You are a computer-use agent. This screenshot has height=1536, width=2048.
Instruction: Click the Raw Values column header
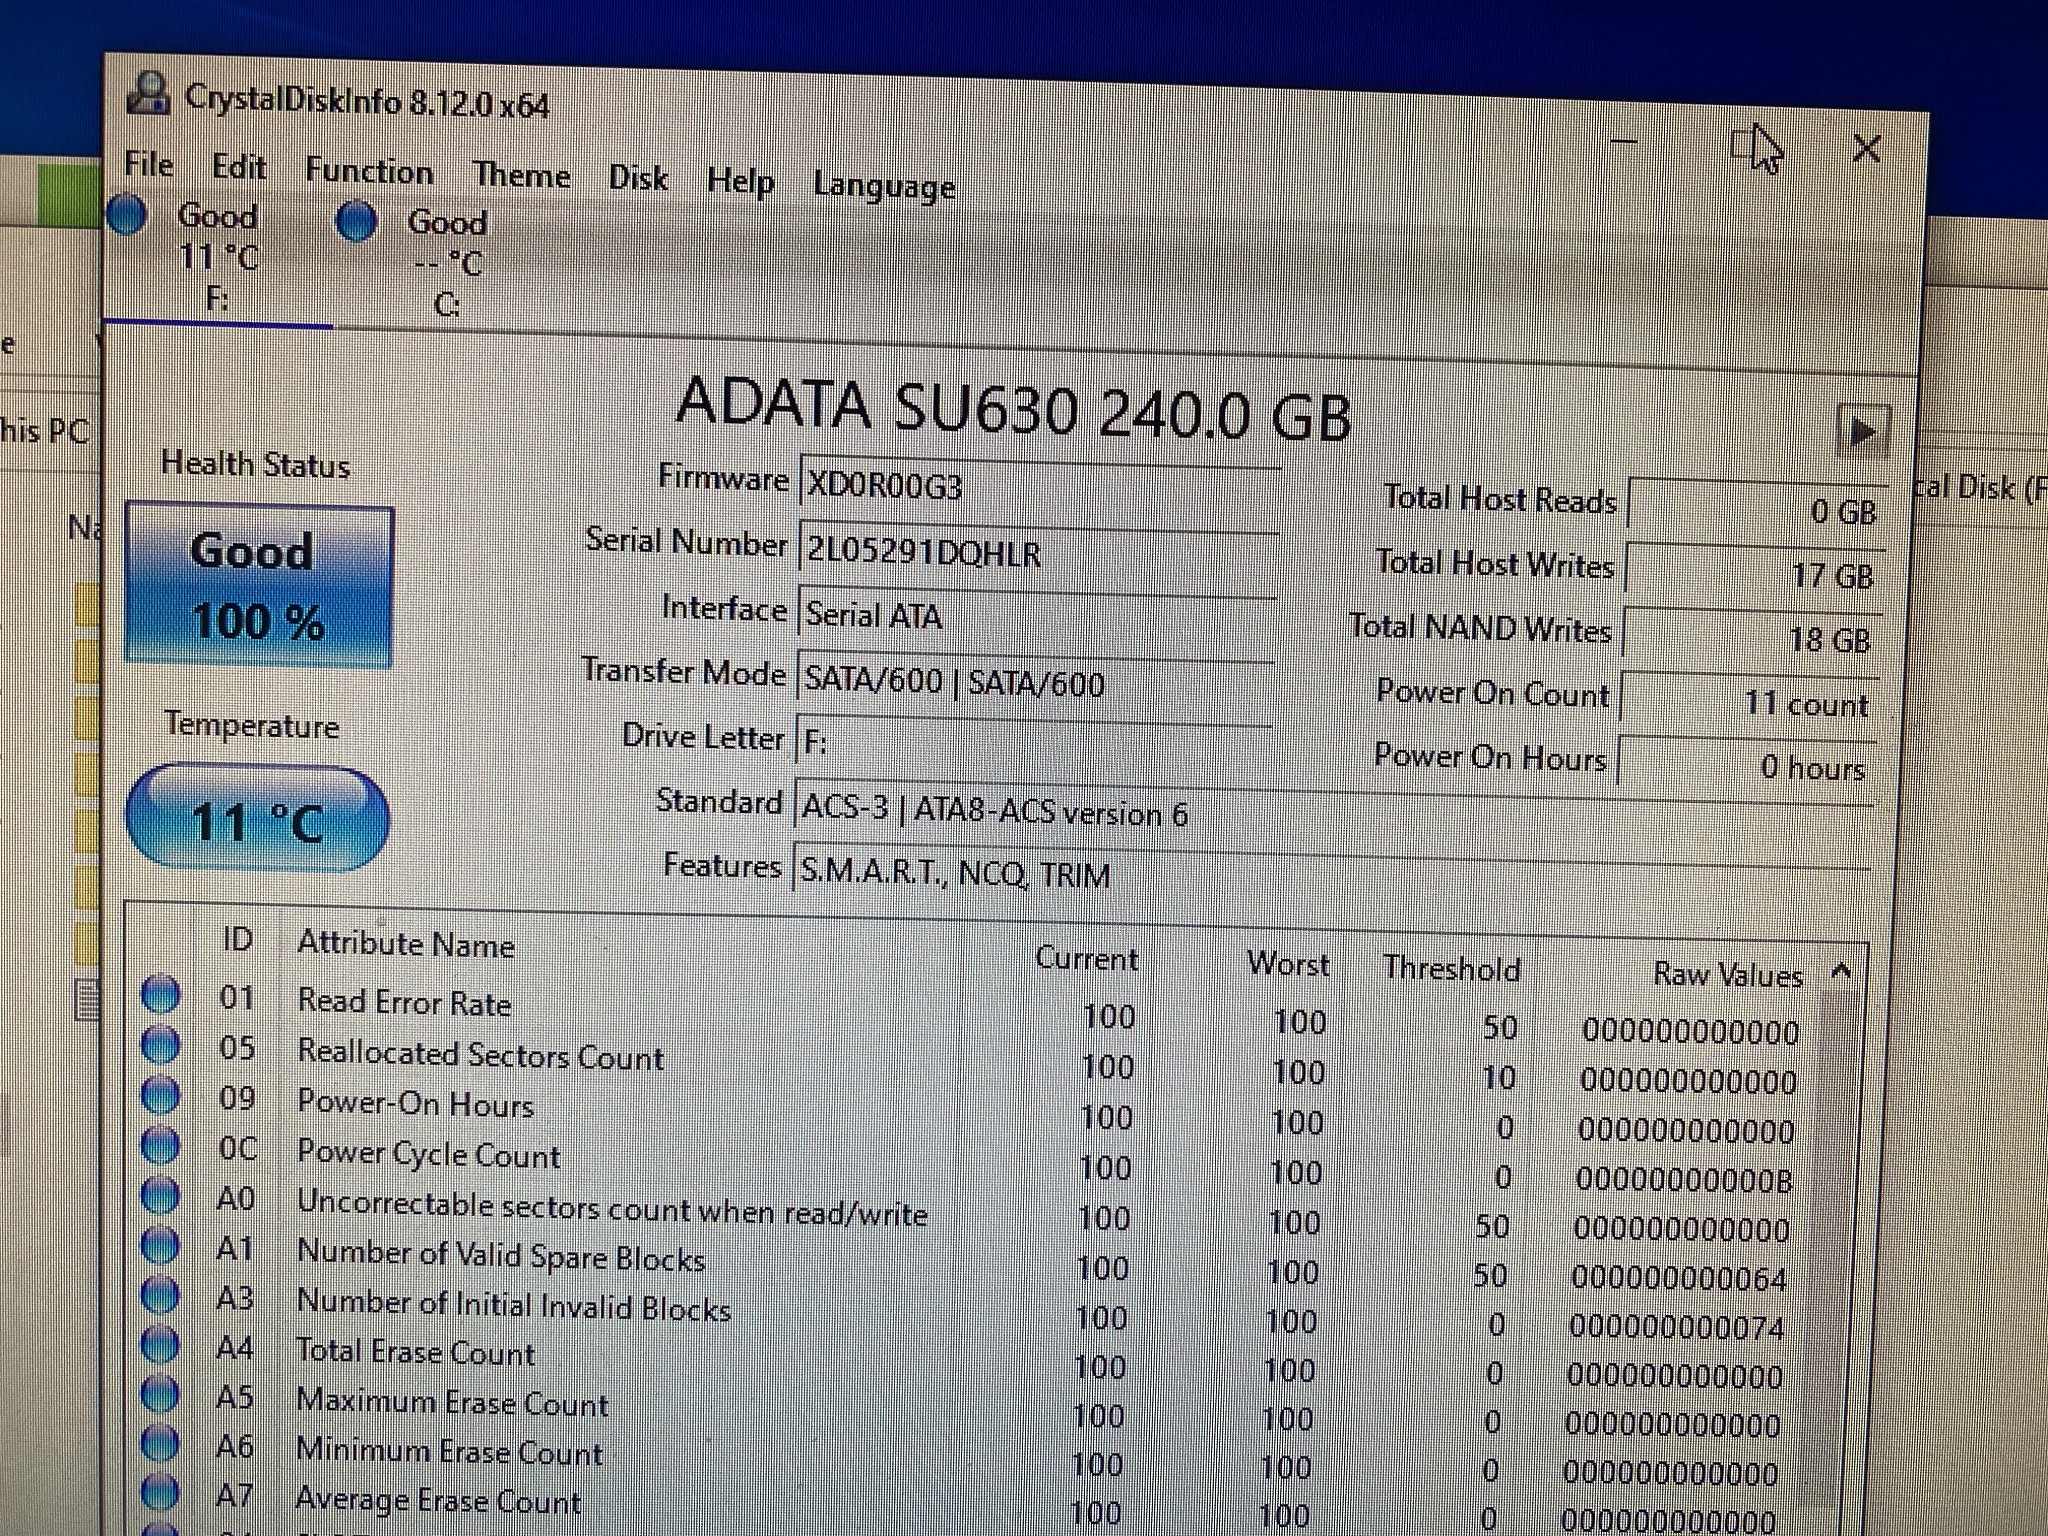[x=1727, y=974]
